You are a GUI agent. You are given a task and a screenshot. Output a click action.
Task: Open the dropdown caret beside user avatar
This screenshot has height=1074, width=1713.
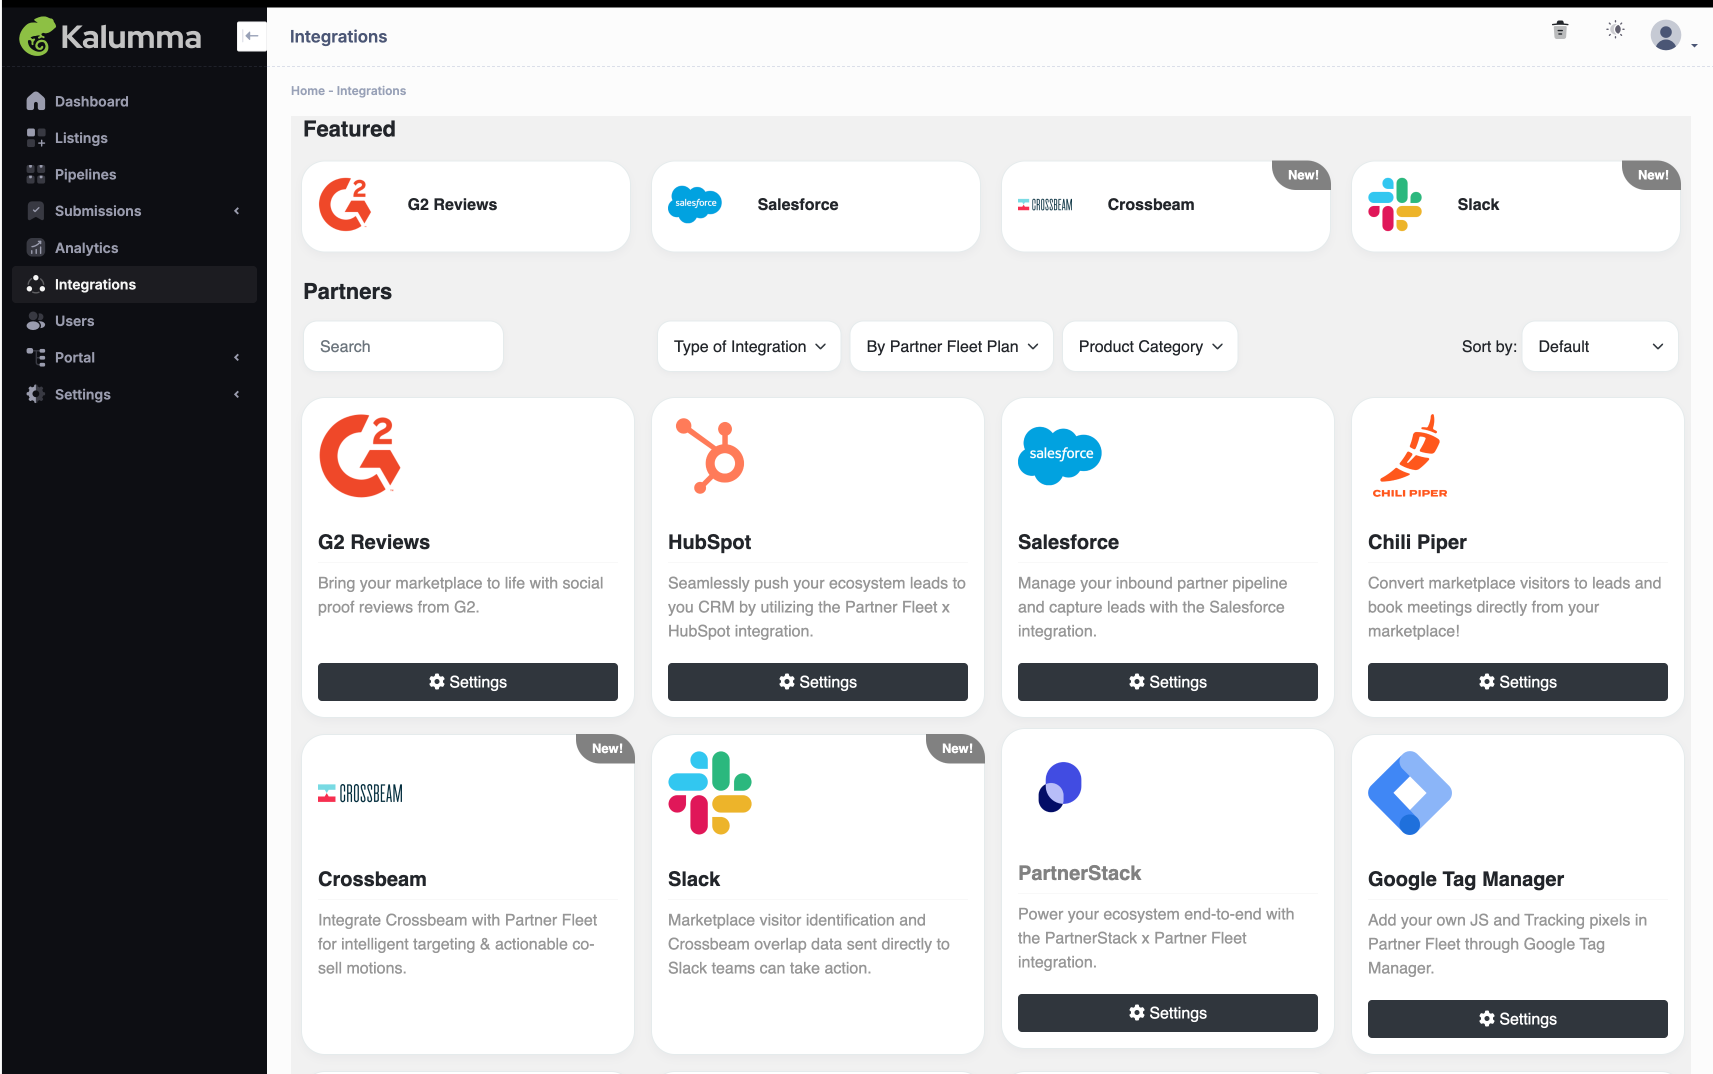pyautogui.click(x=1694, y=45)
